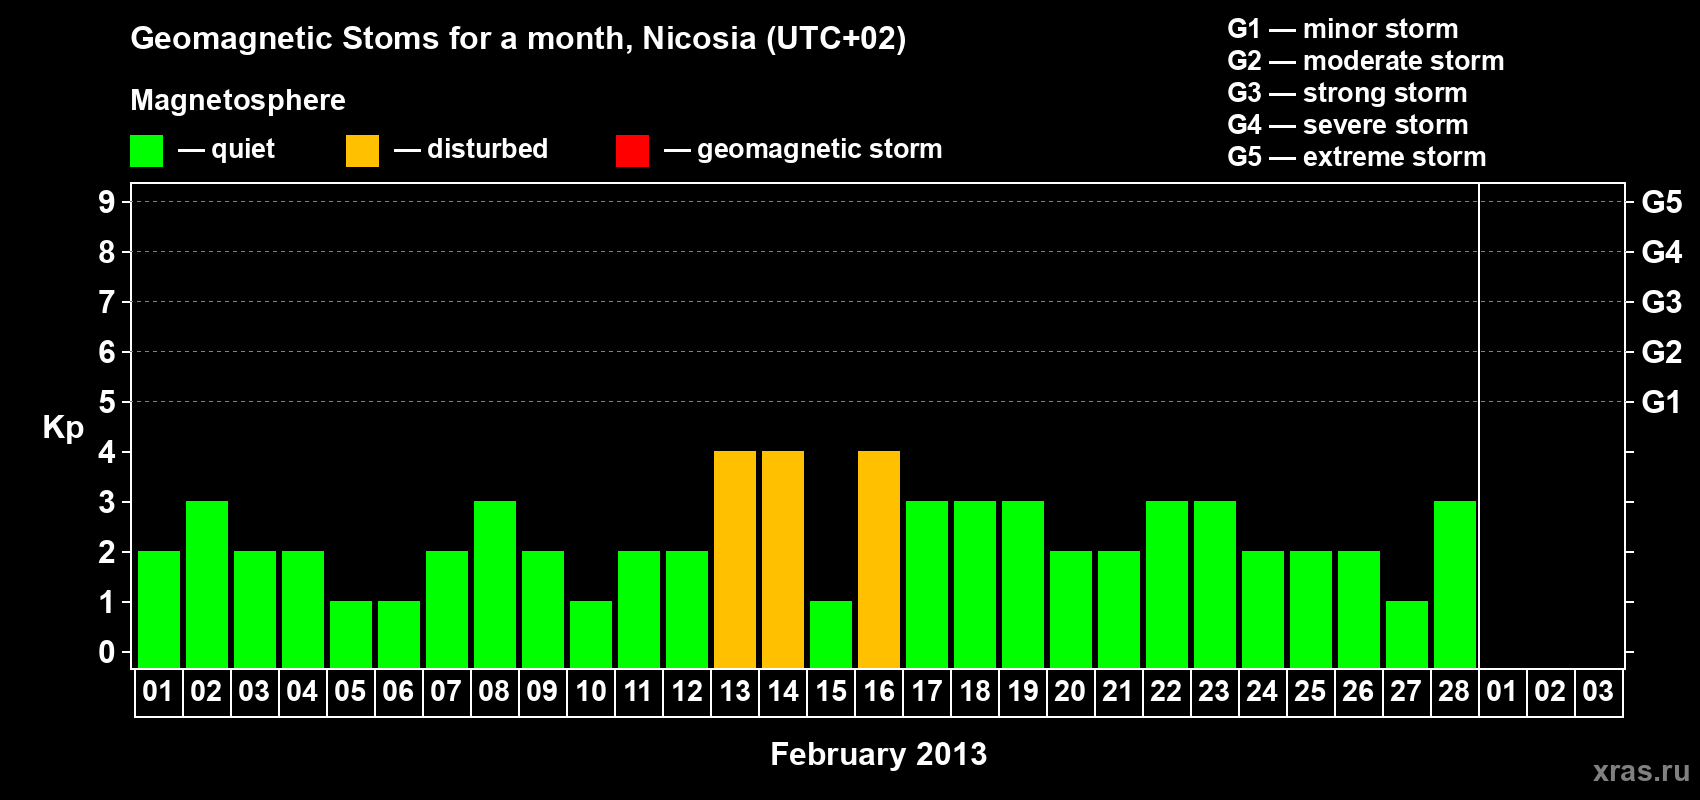Click the date label 13 on the axis

(x=735, y=691)
